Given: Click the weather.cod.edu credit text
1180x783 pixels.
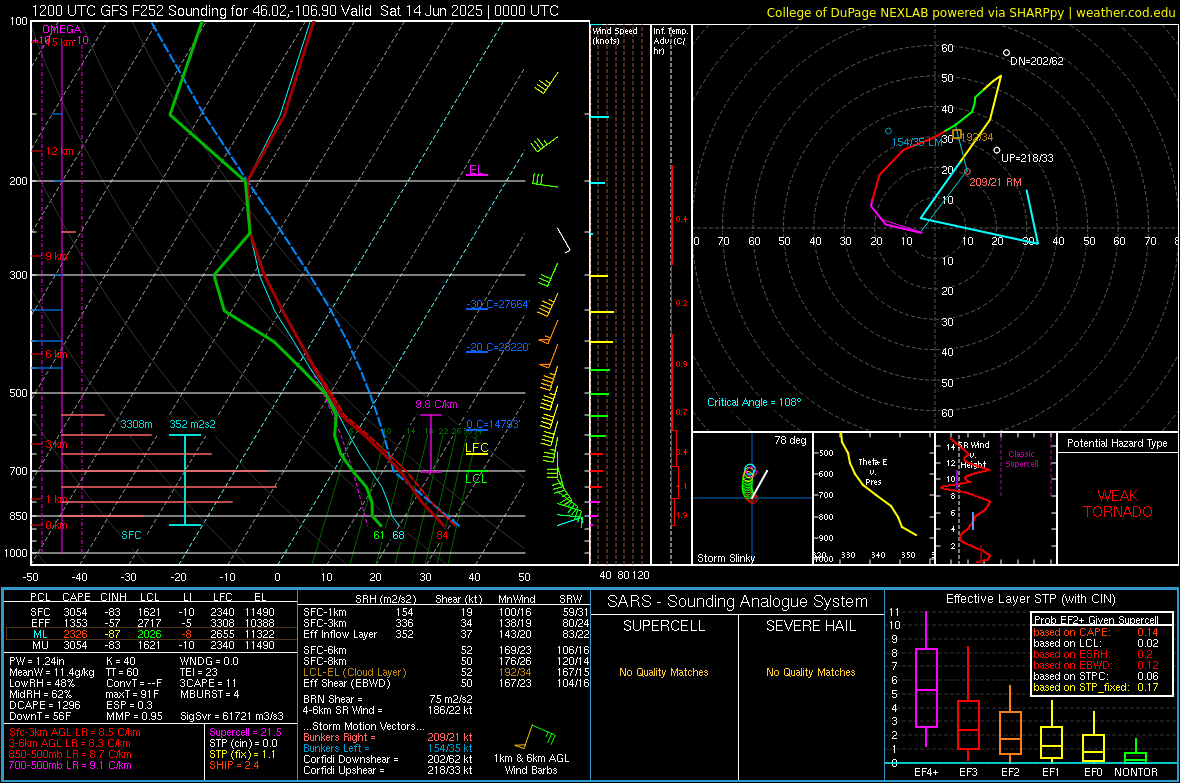Looking at the screenshot, I should pyautogui.click(x=1125, y=12).
